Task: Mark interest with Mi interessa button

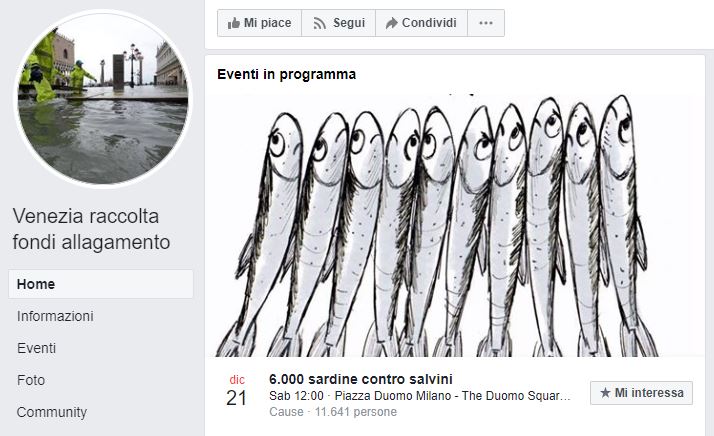Action: click(641, 393)
